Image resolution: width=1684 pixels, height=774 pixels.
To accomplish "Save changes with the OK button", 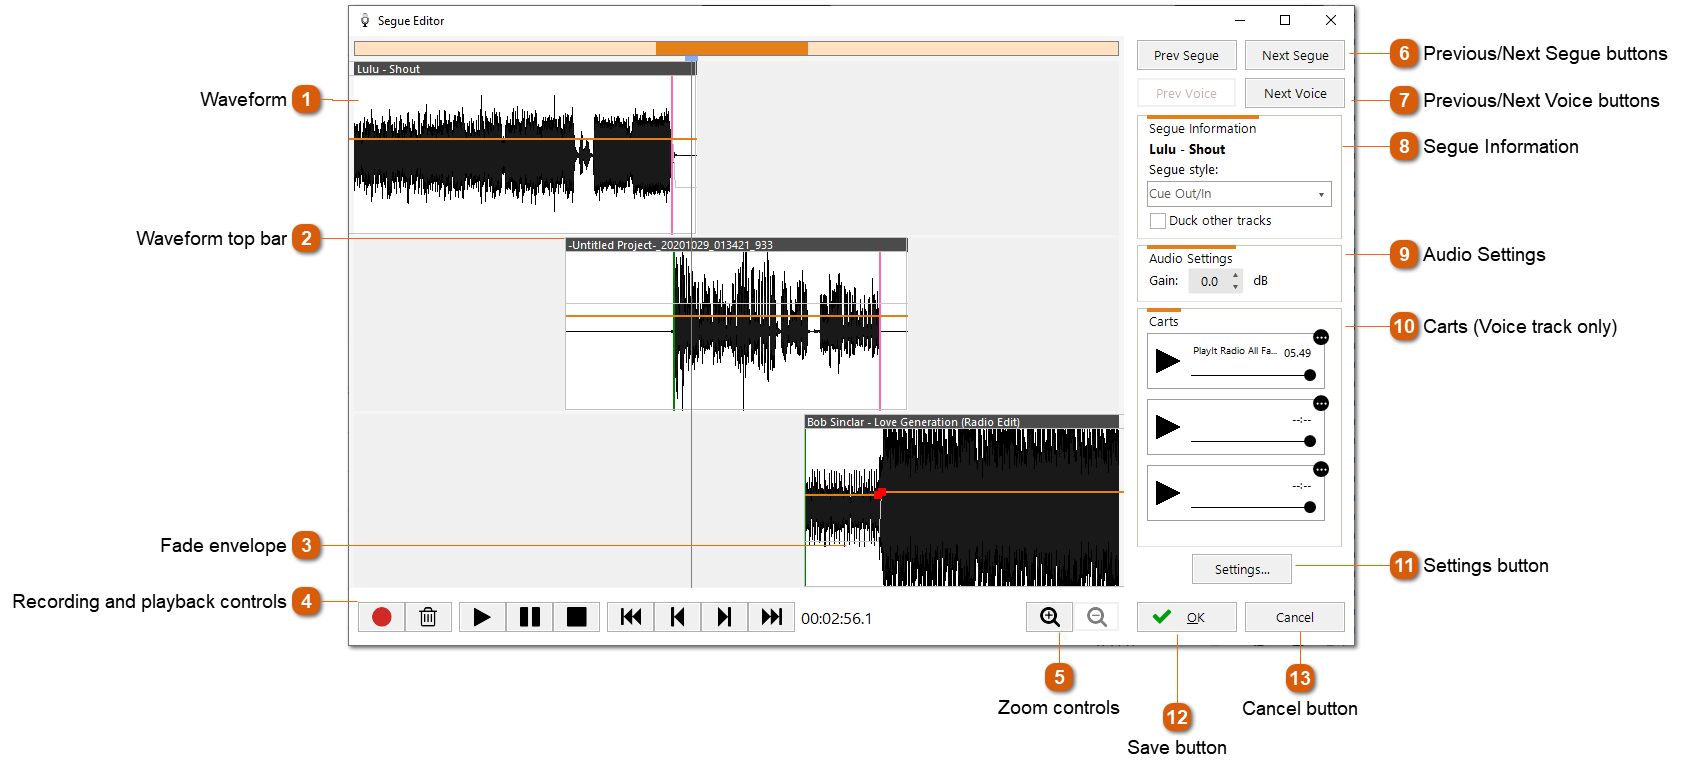I will 1186,617.
